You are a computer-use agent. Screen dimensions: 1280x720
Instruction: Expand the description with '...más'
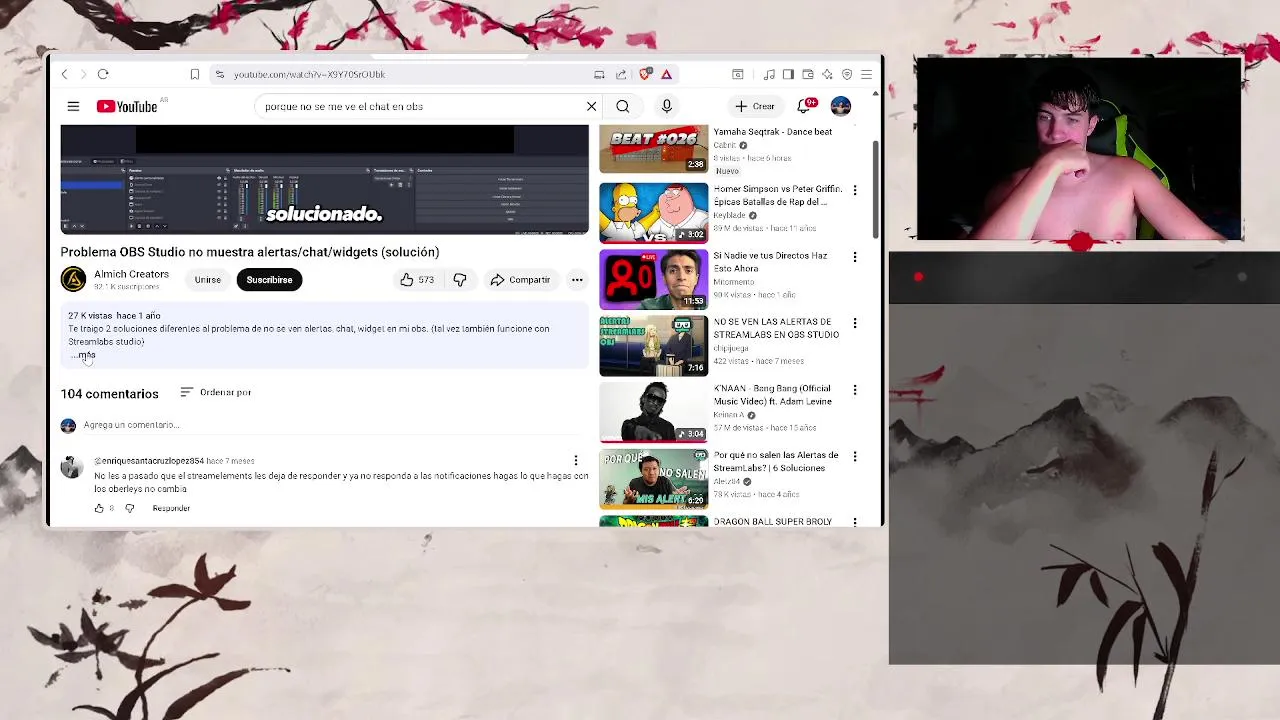86,355
